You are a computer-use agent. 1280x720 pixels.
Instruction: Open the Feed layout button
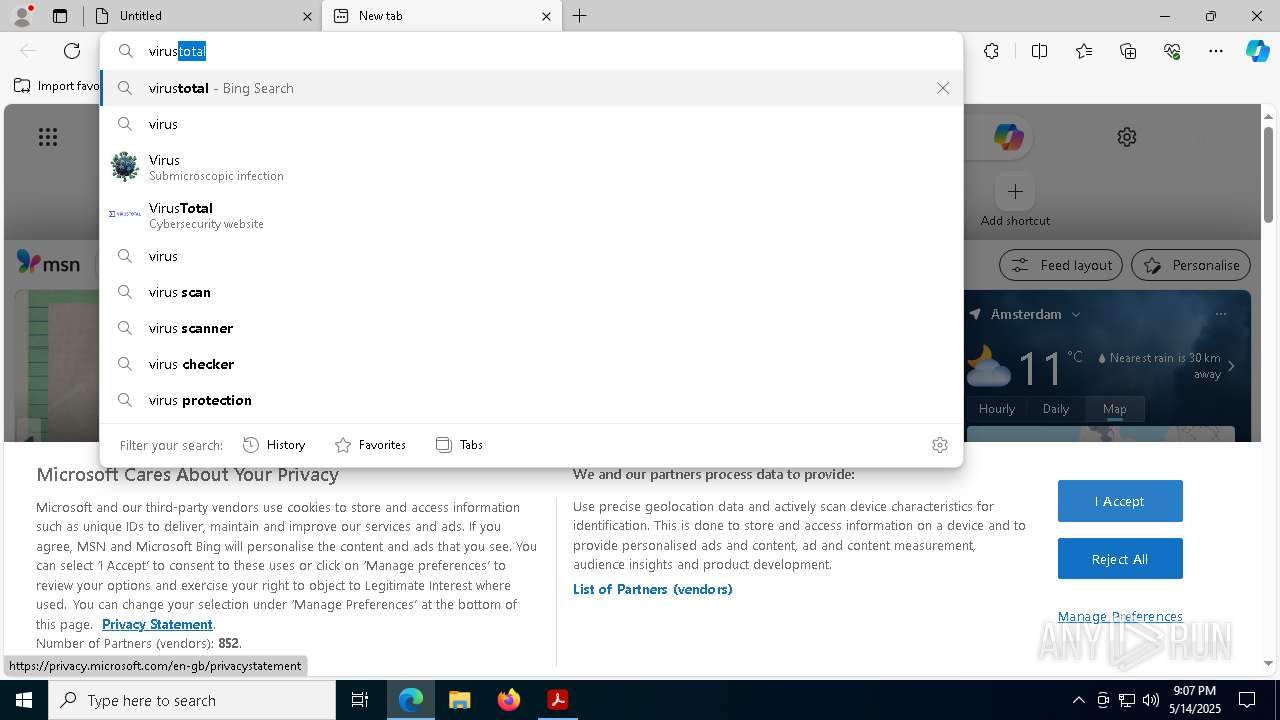[1060, 265]
